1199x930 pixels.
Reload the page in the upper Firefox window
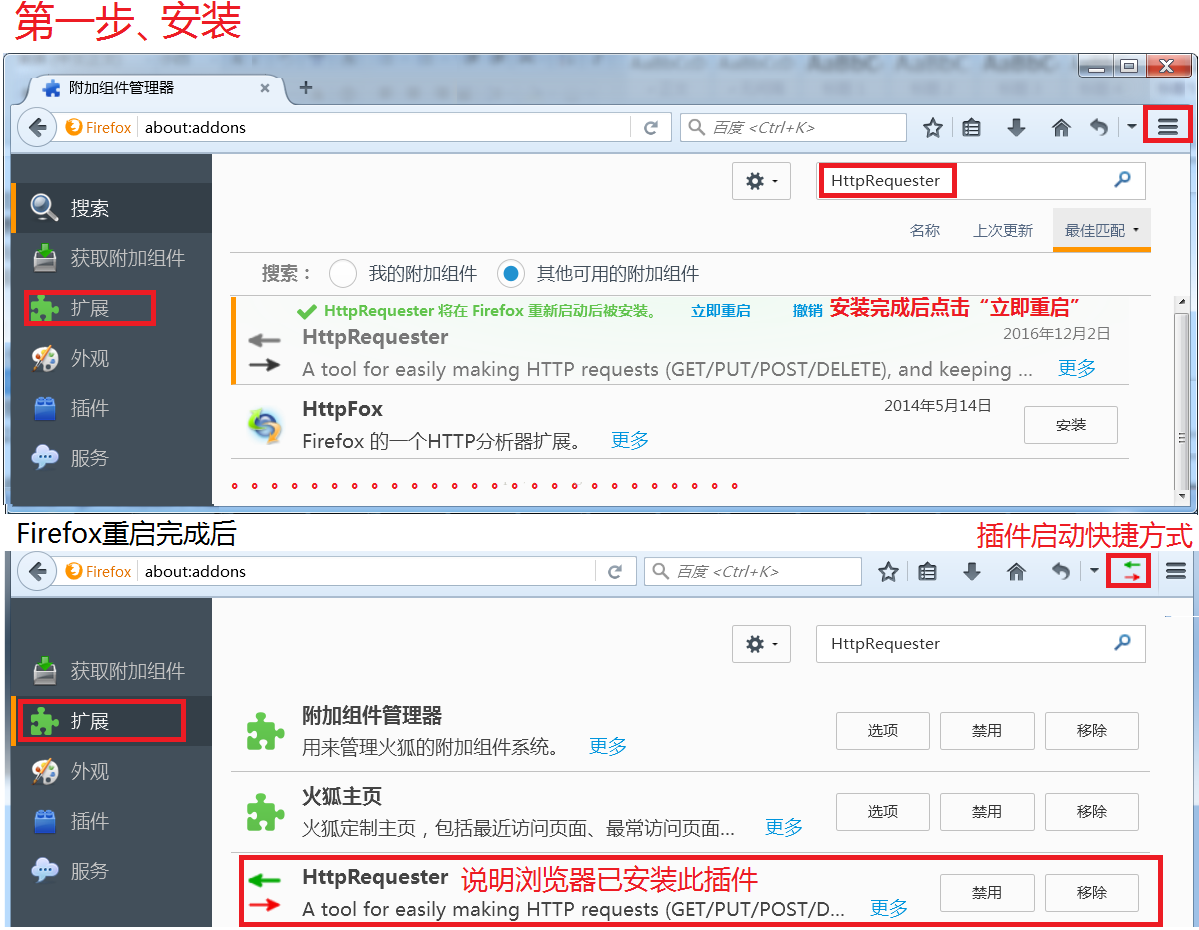pos(651,128)
